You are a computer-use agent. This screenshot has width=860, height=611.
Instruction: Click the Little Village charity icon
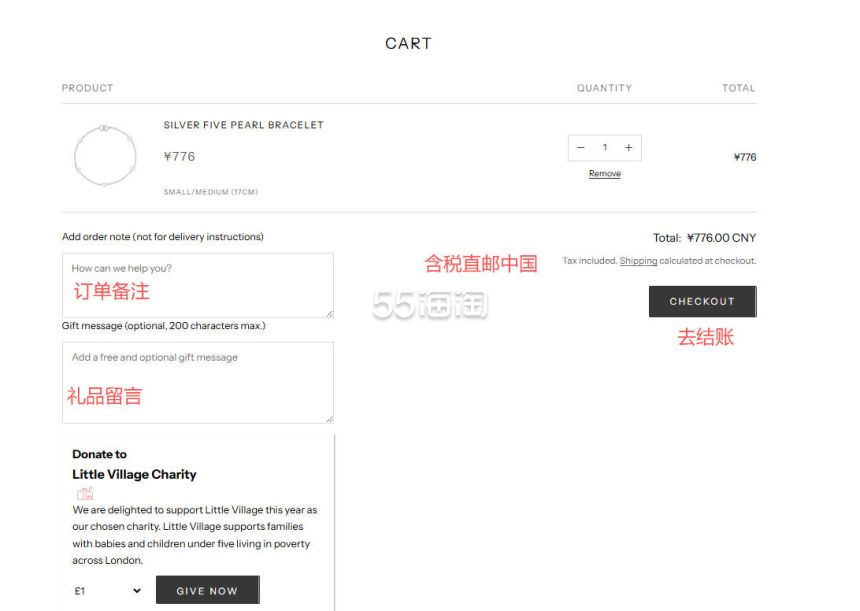(x=85, y=493)
